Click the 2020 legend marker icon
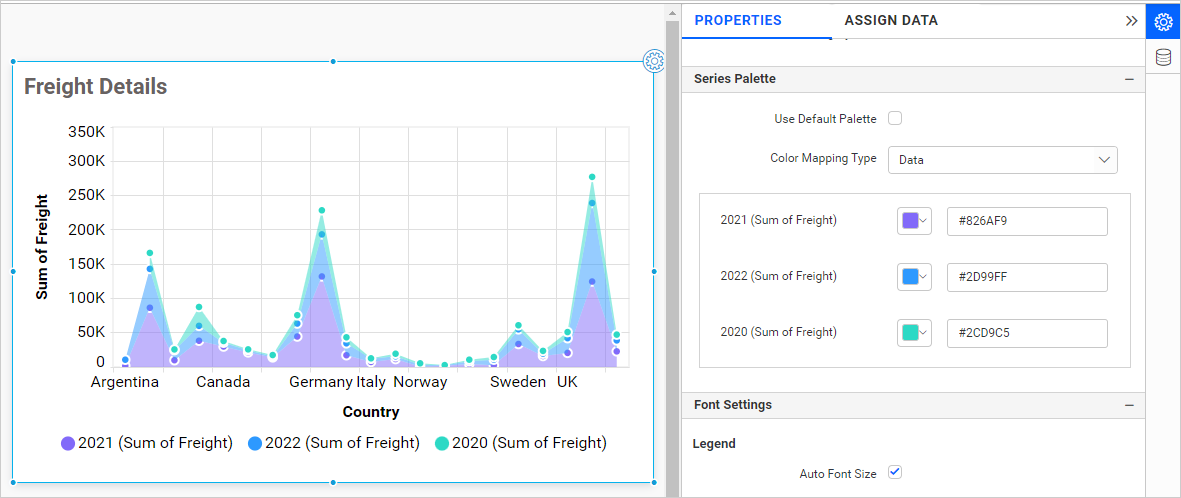The image size is (1181, 498). (x=442, y=443)
